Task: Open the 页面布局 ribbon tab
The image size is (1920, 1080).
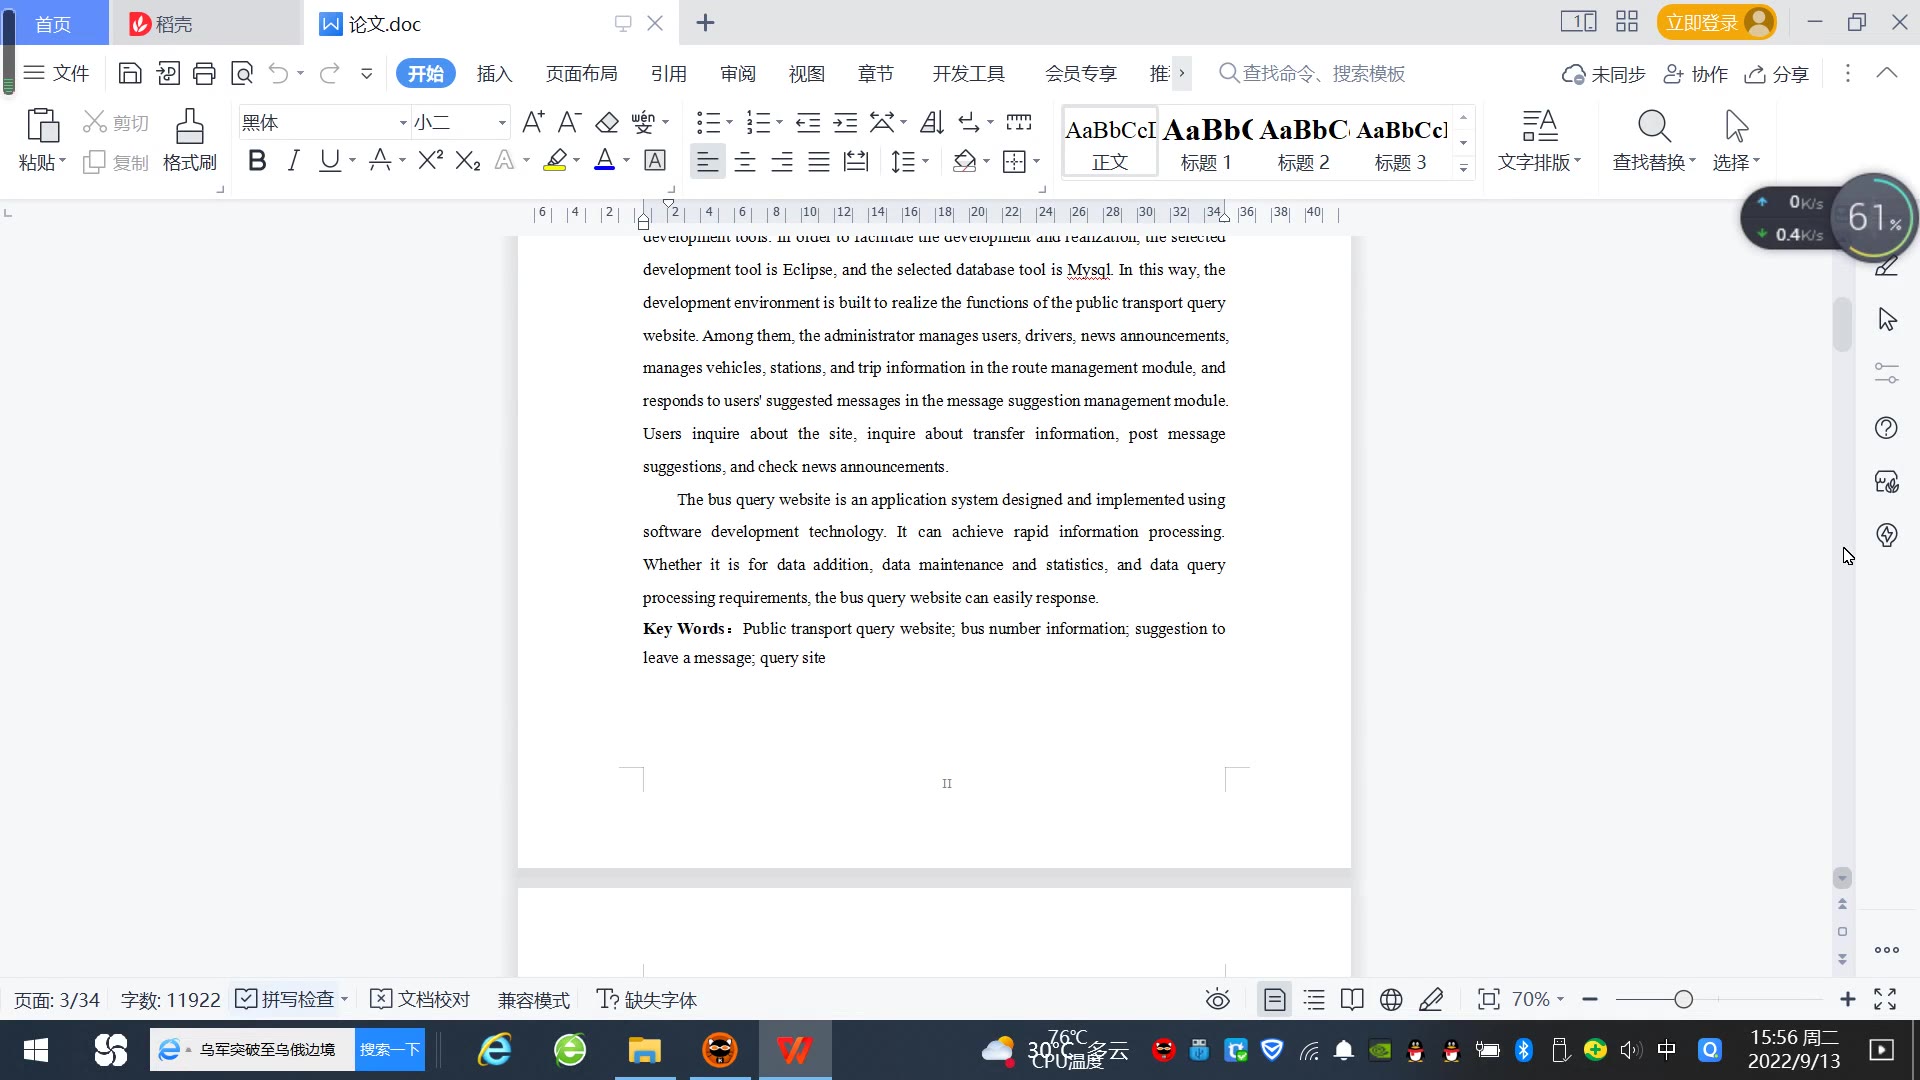Action: point(581,74)
